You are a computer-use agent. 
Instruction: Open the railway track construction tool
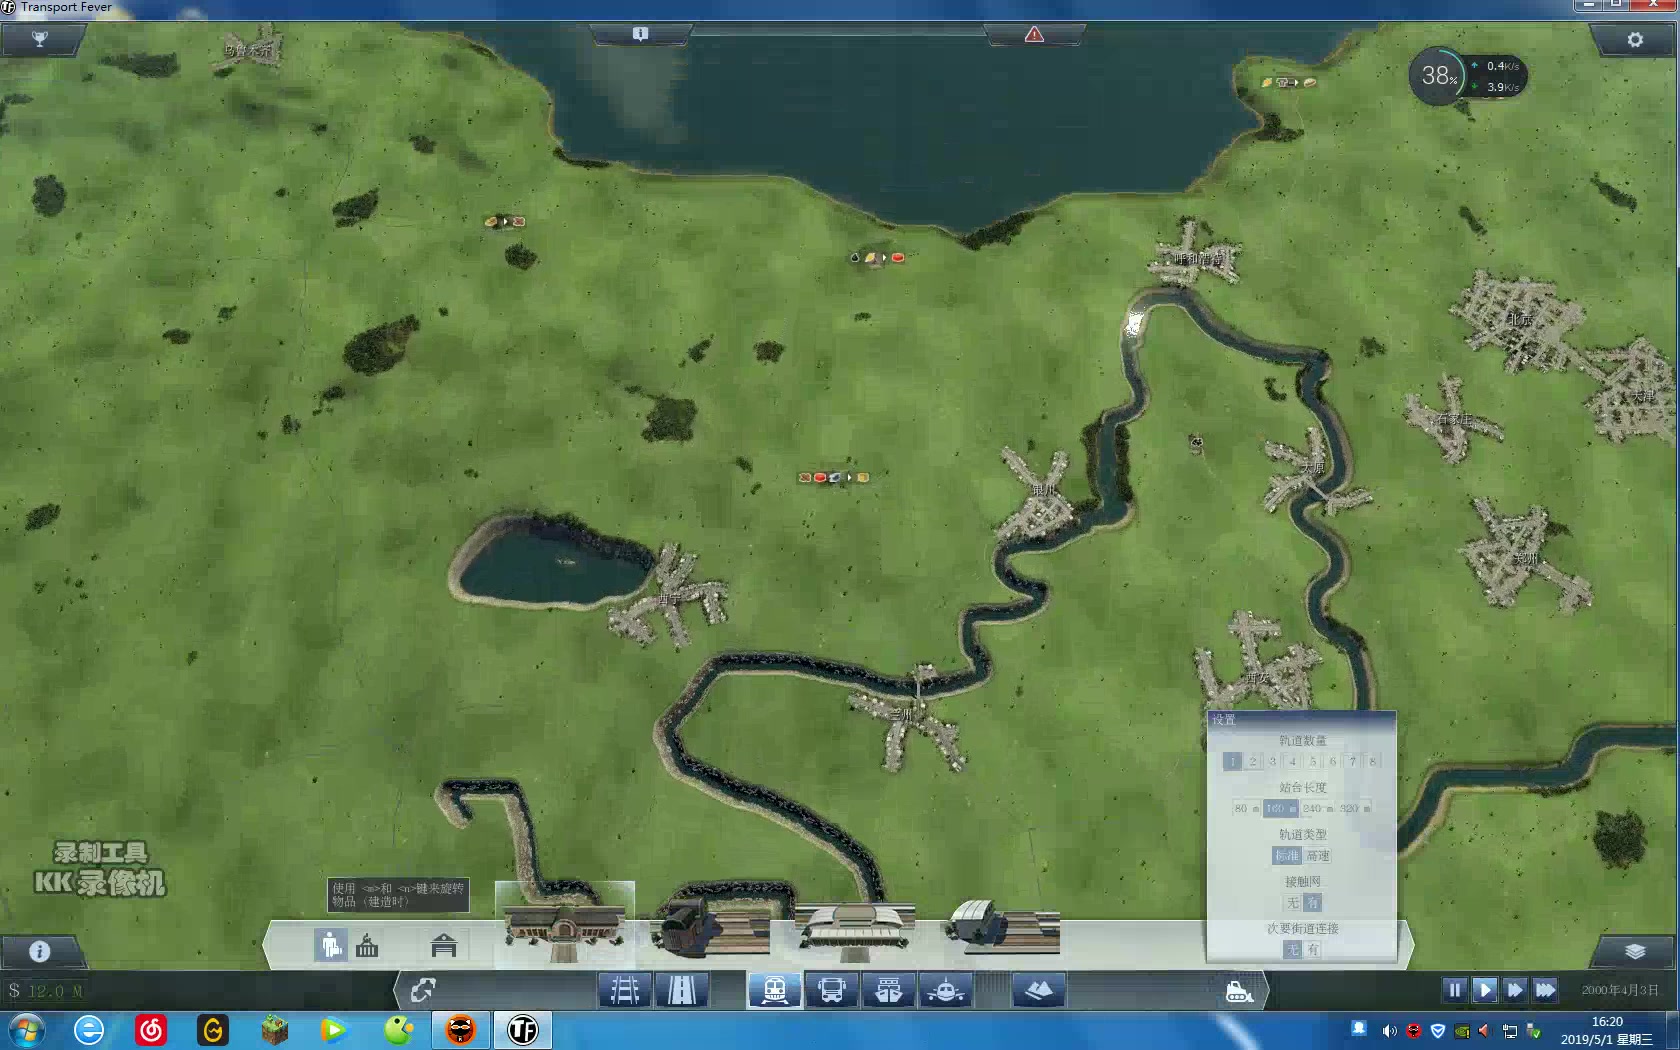[625, 990]
